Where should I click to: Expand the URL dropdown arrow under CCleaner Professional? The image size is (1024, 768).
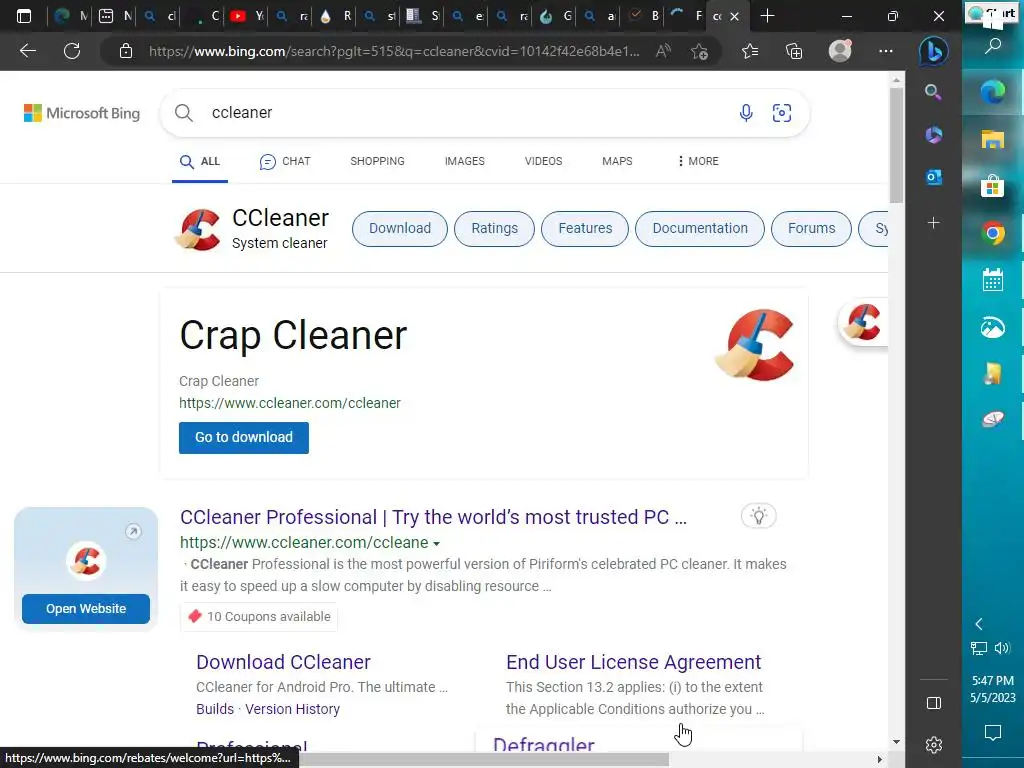(436, 543)
